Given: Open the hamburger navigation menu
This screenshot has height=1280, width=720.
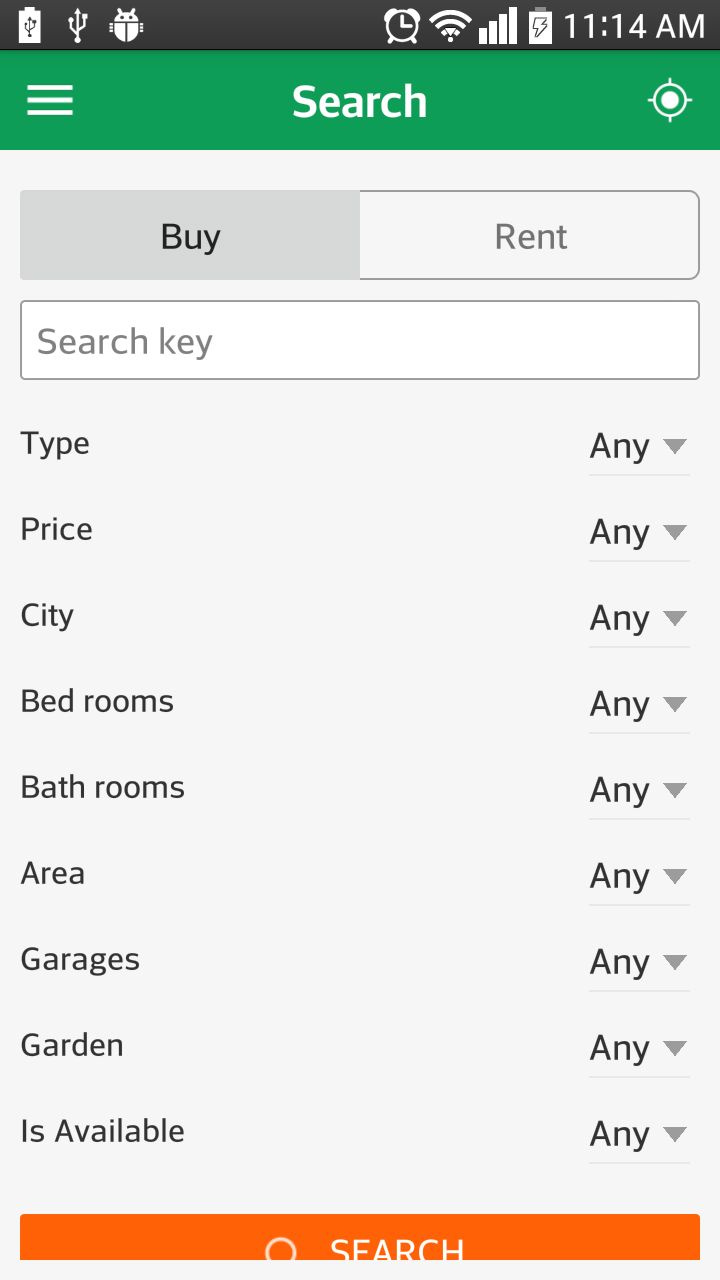Looking at the screenshot, I should coord(50,100).
